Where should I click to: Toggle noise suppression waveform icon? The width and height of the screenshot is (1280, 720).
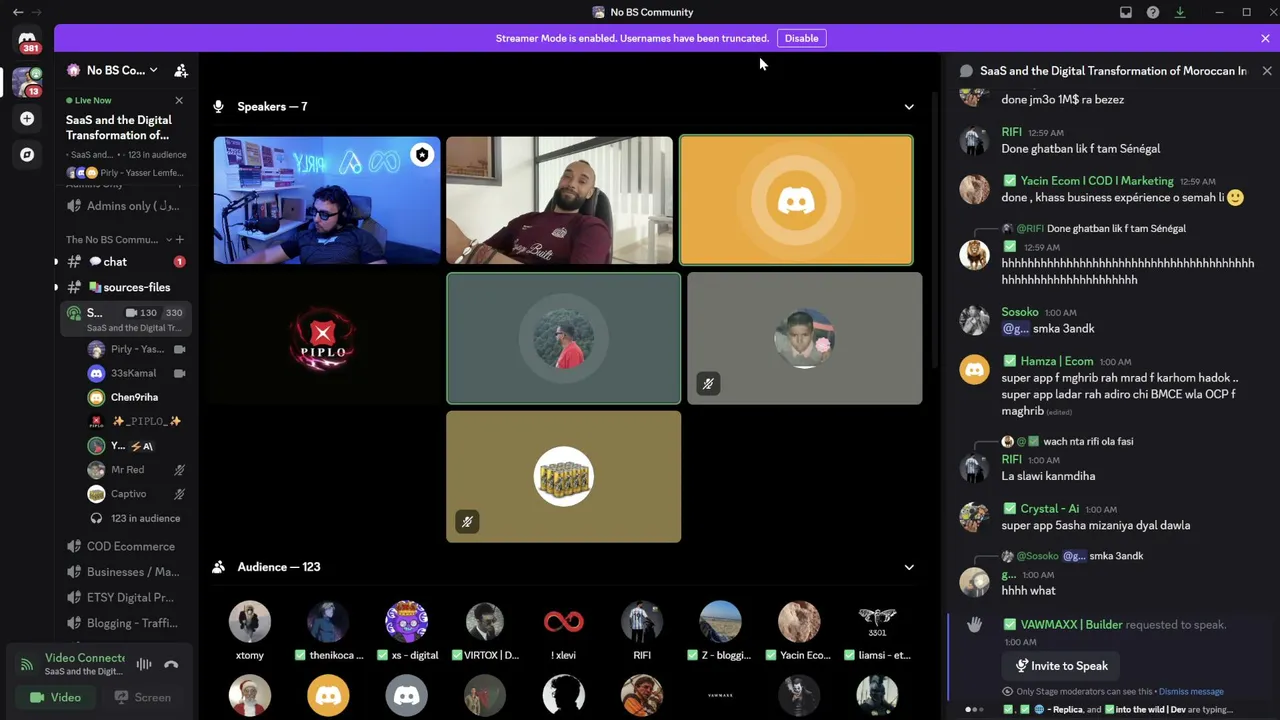tap(144, 664)
